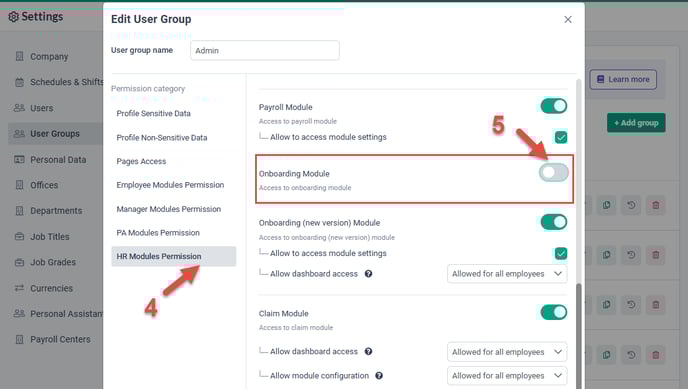Open help icon beside Allow module configuration
688x389 pixels.
[379, 375]
